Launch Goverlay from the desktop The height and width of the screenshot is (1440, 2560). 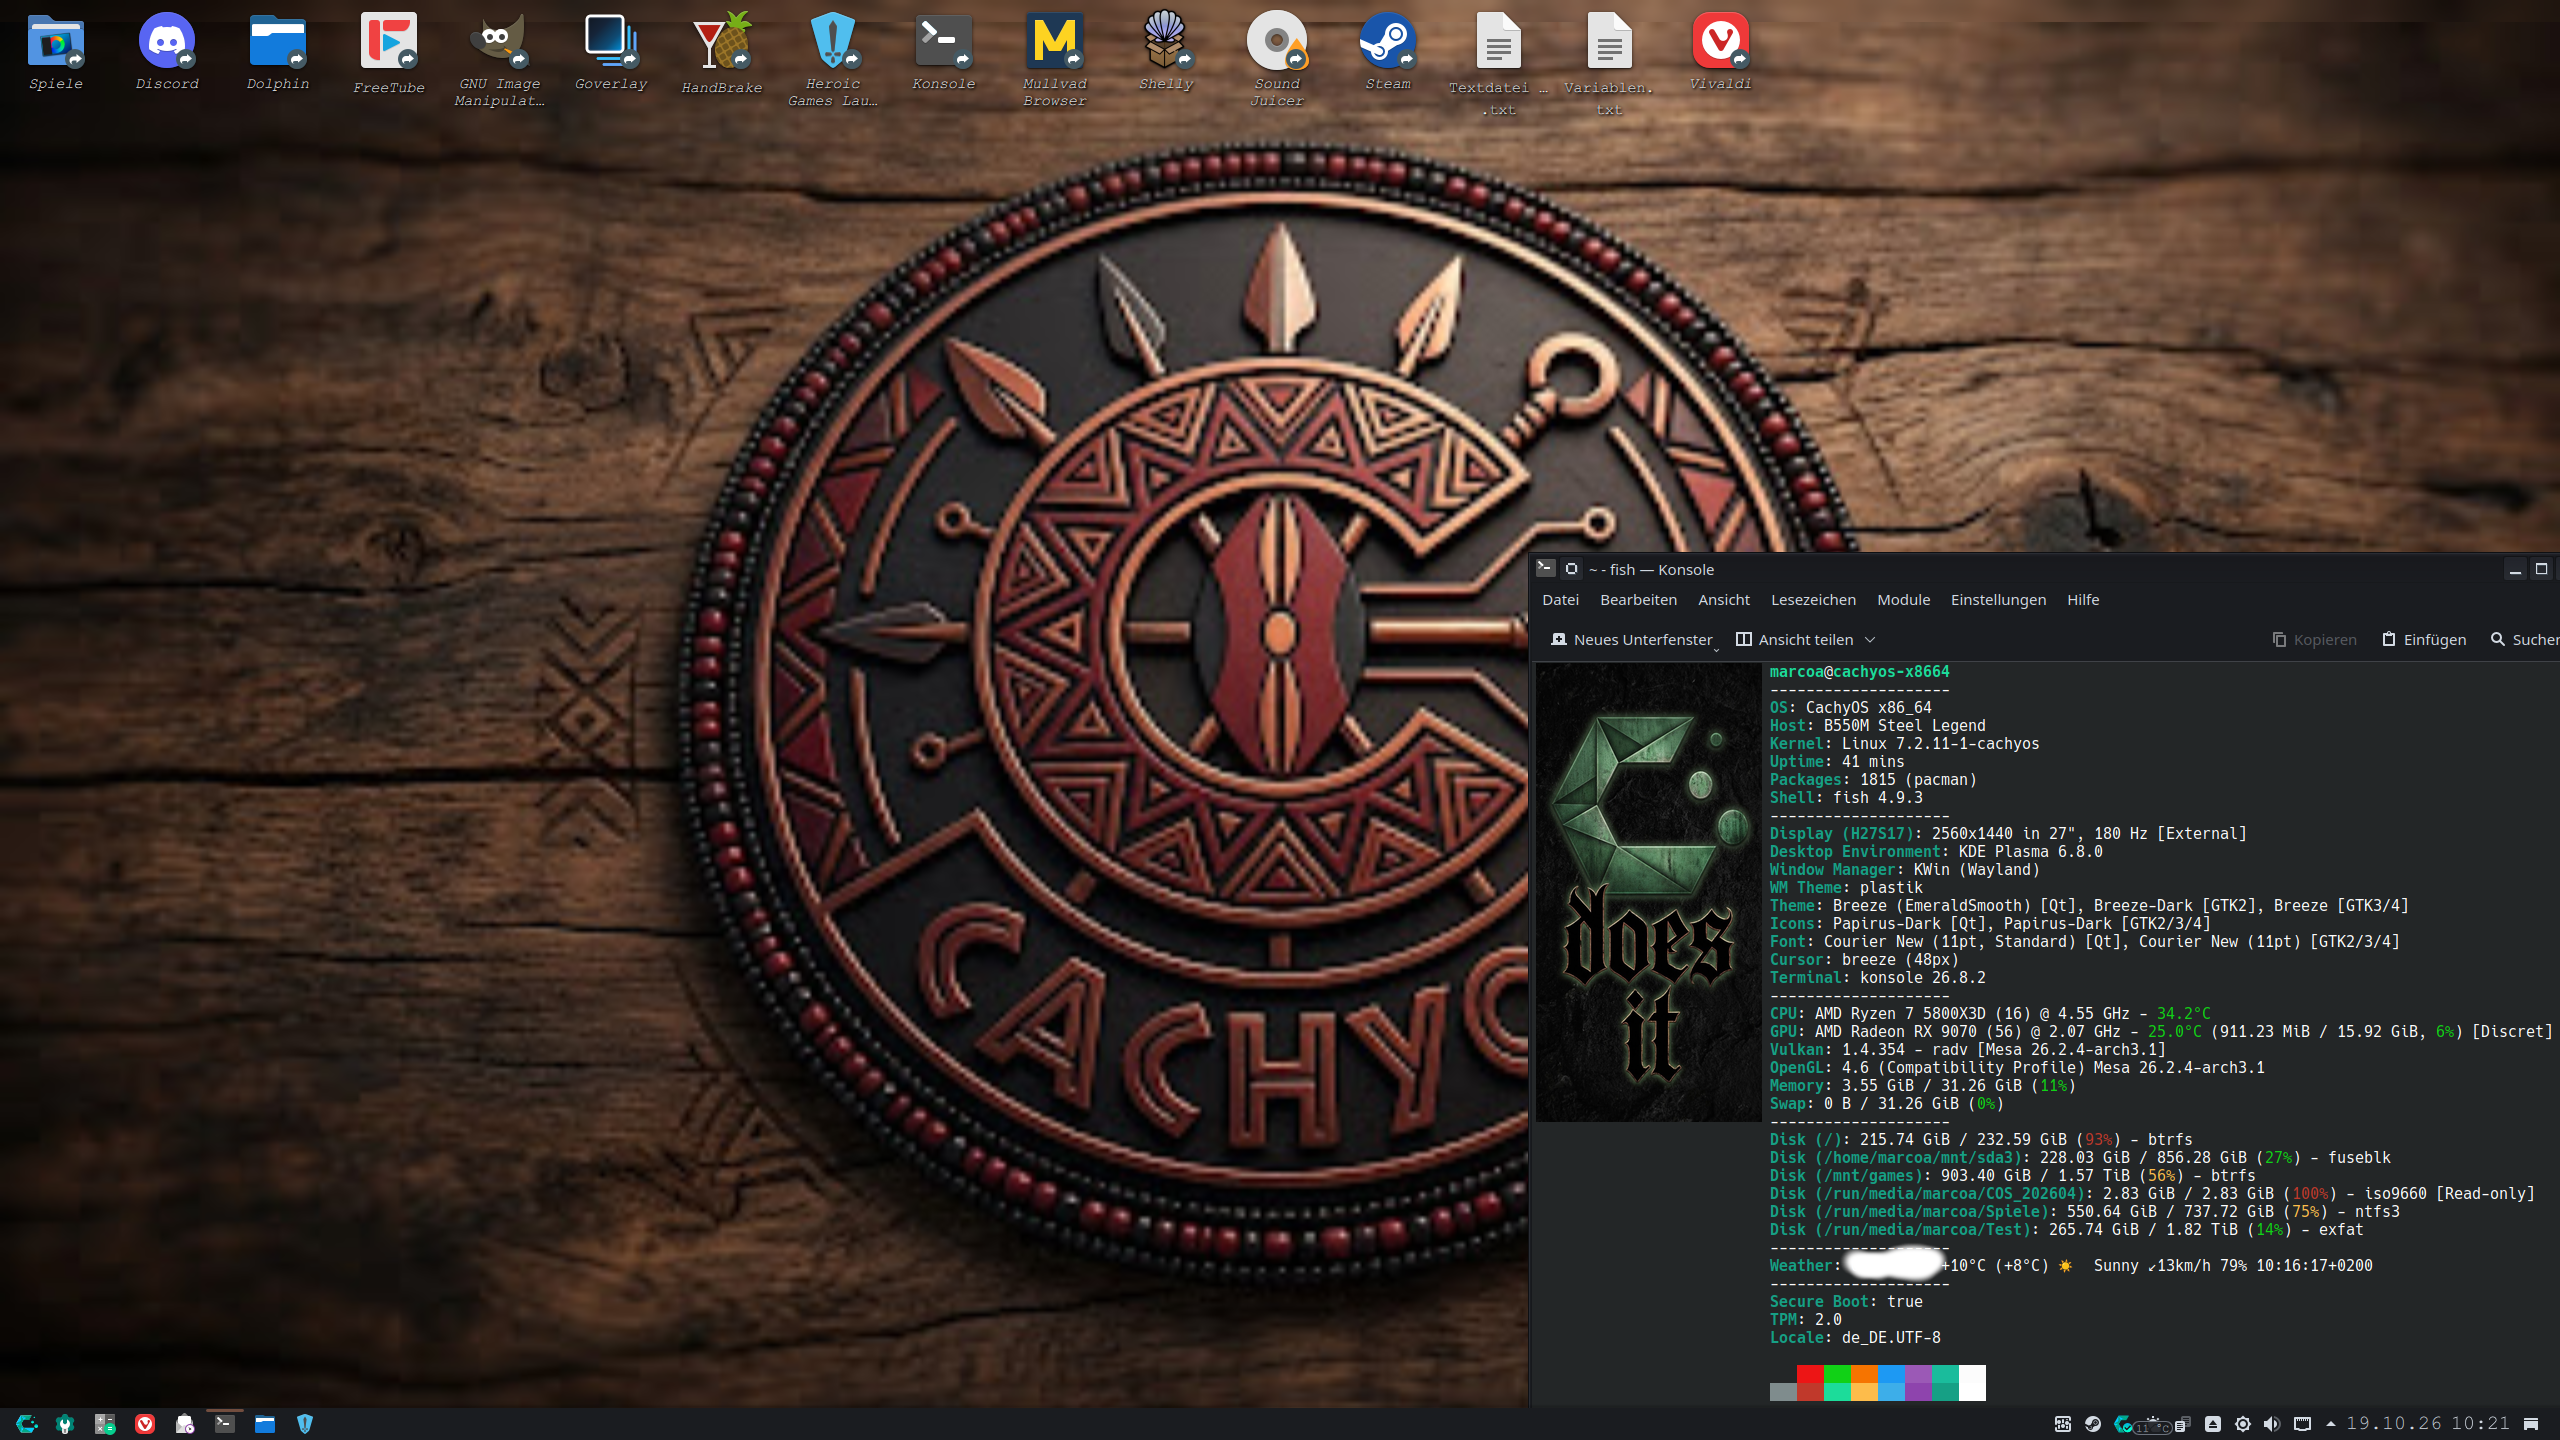click(x=611, y=52)
